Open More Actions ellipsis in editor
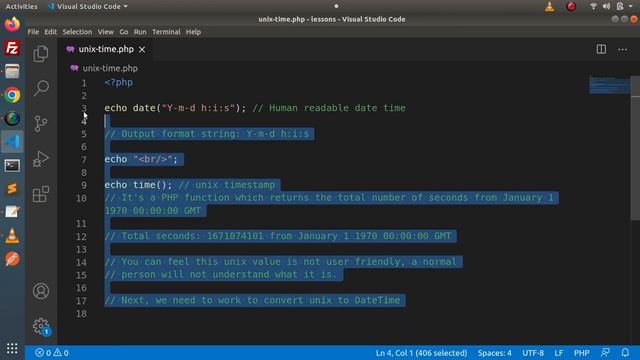 coord(622,49)
